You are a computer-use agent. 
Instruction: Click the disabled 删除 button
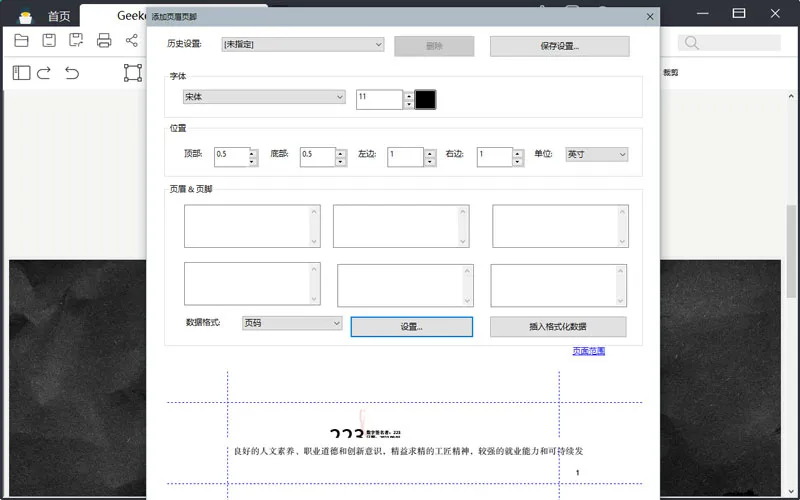click(x=434, y=46)
